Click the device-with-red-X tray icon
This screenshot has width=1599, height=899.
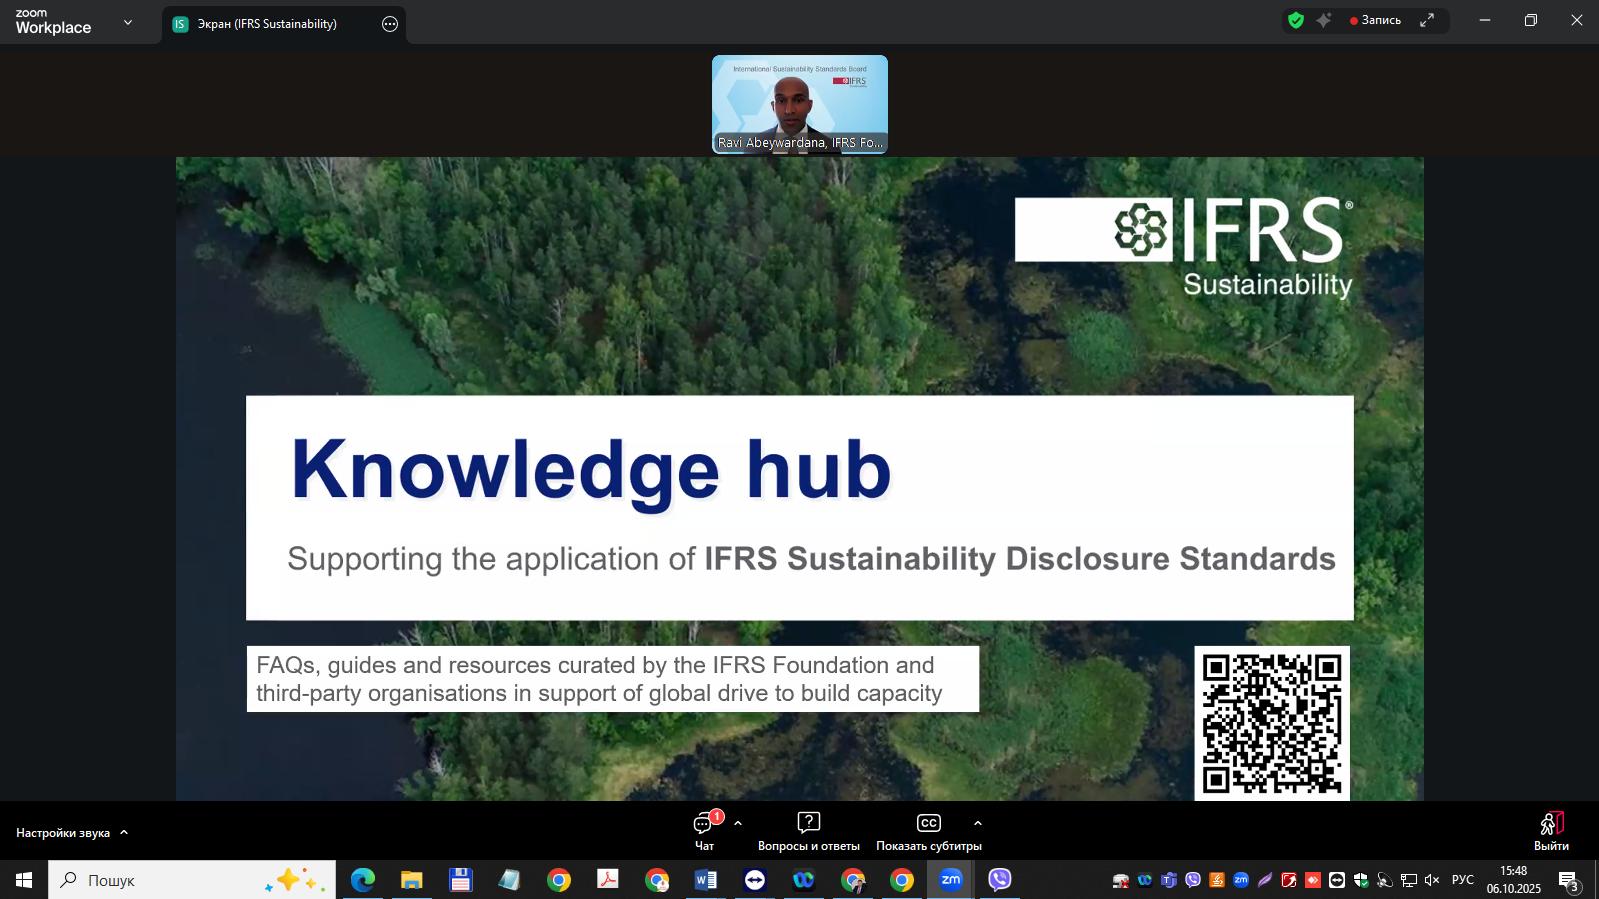(1121, 881)
